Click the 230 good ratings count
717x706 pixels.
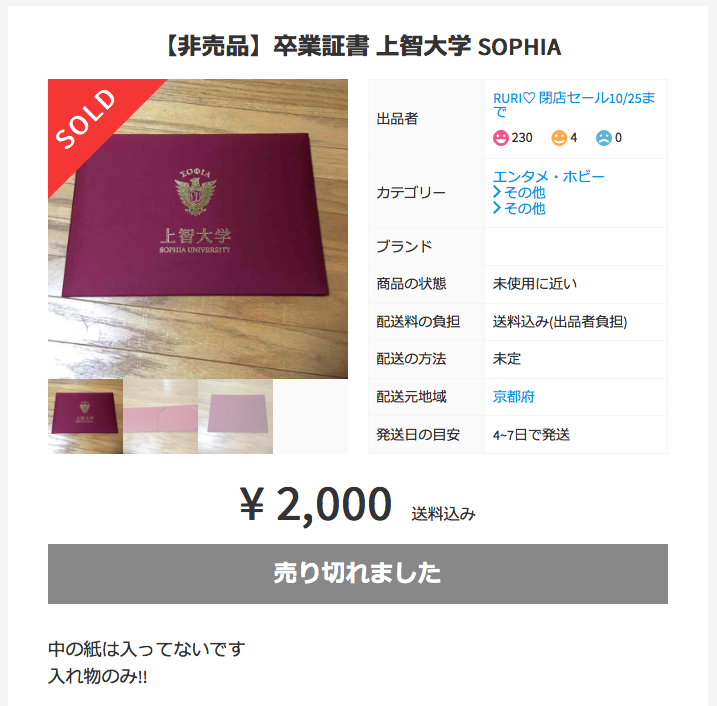522,138
